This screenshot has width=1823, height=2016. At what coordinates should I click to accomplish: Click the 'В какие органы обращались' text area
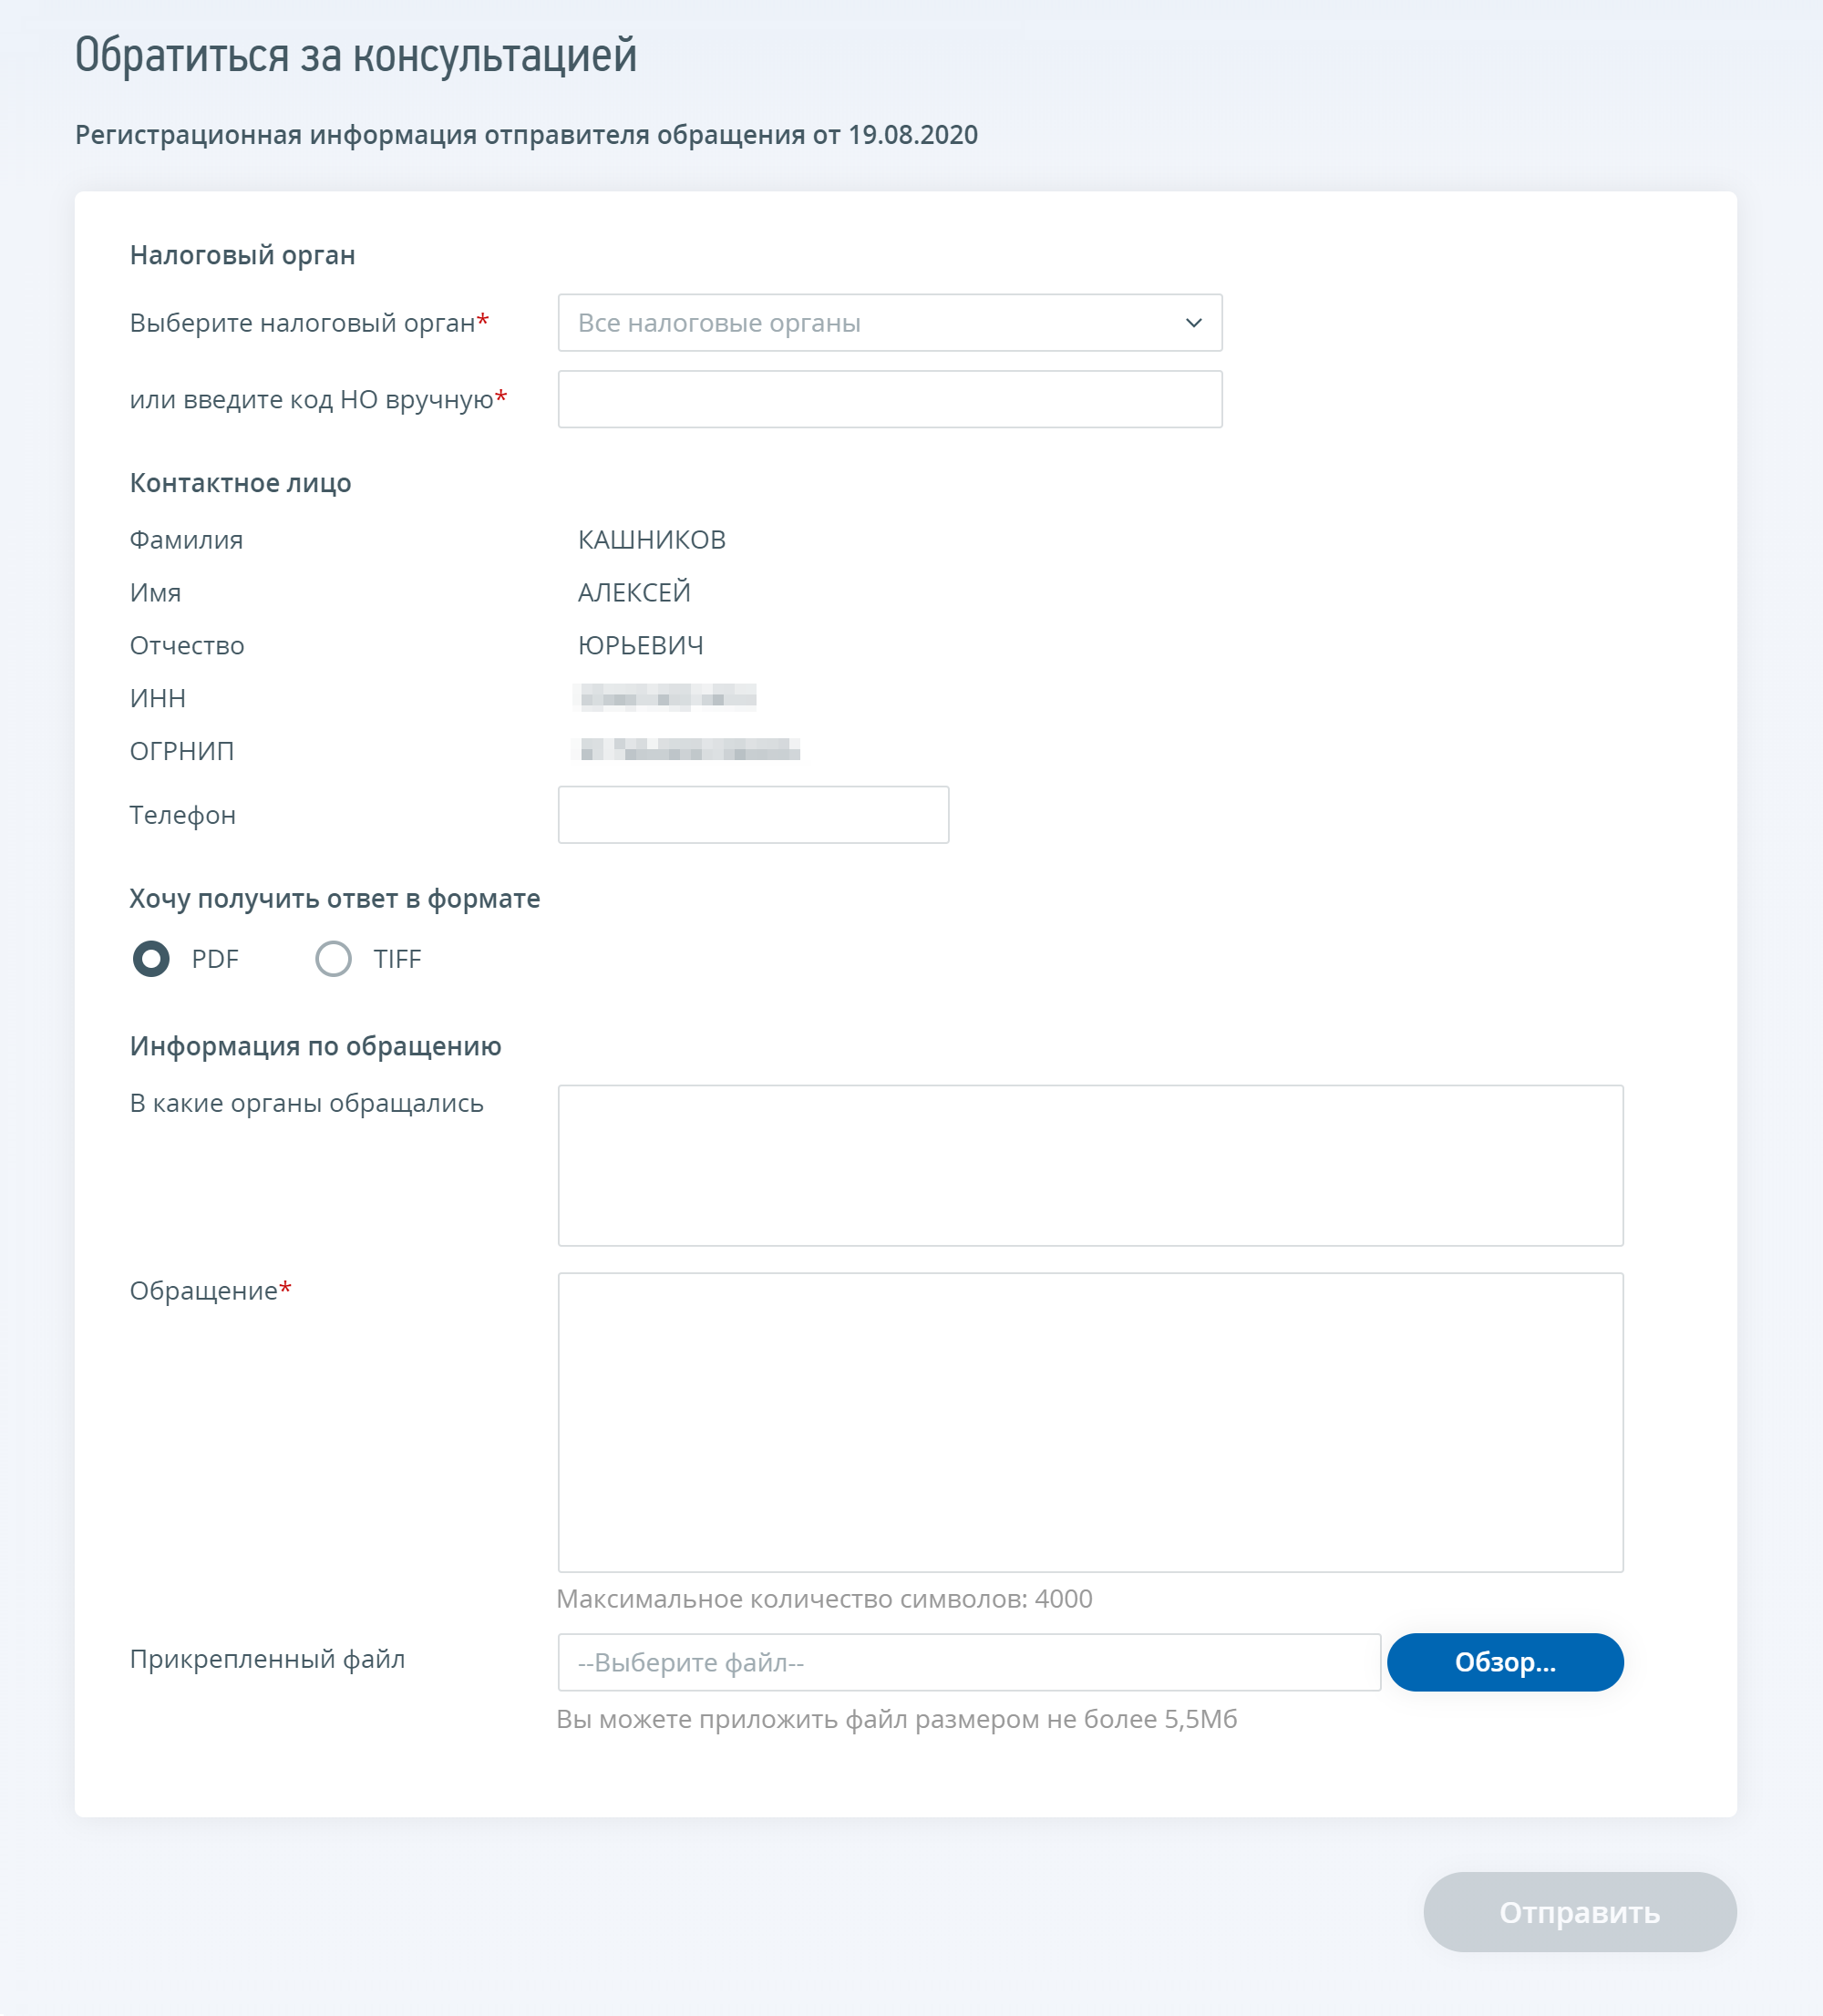(x=1090, y=1166)
